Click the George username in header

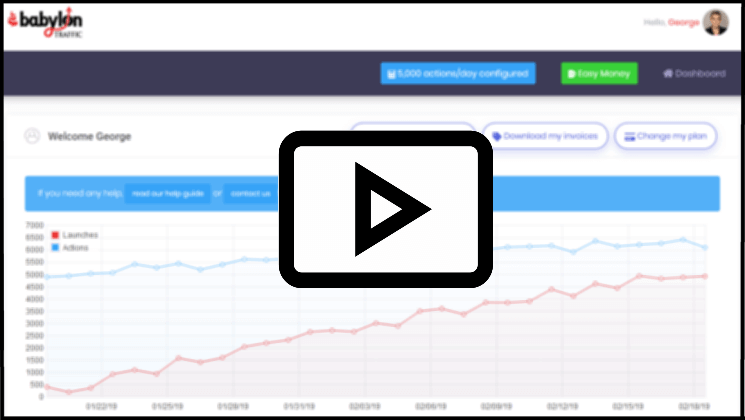coord(683,22)
